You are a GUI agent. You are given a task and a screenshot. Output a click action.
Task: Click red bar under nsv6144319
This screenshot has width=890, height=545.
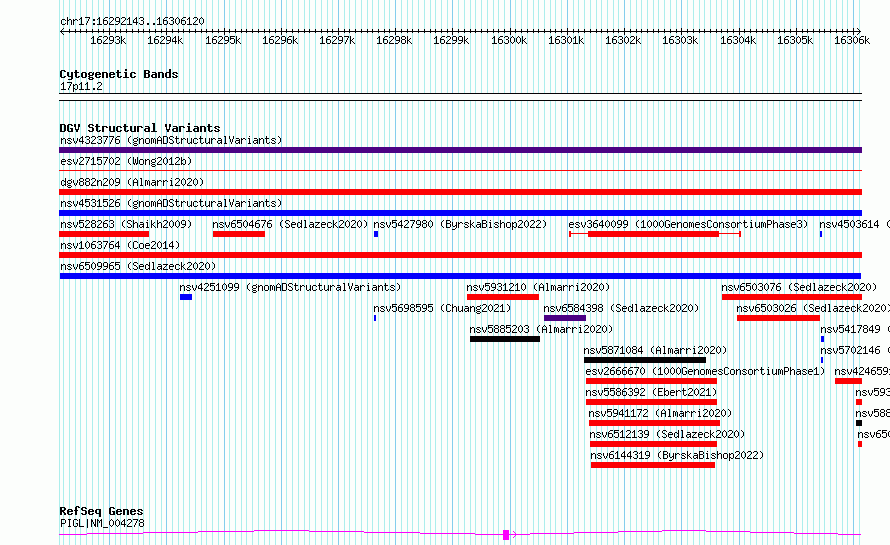[653, 465]
